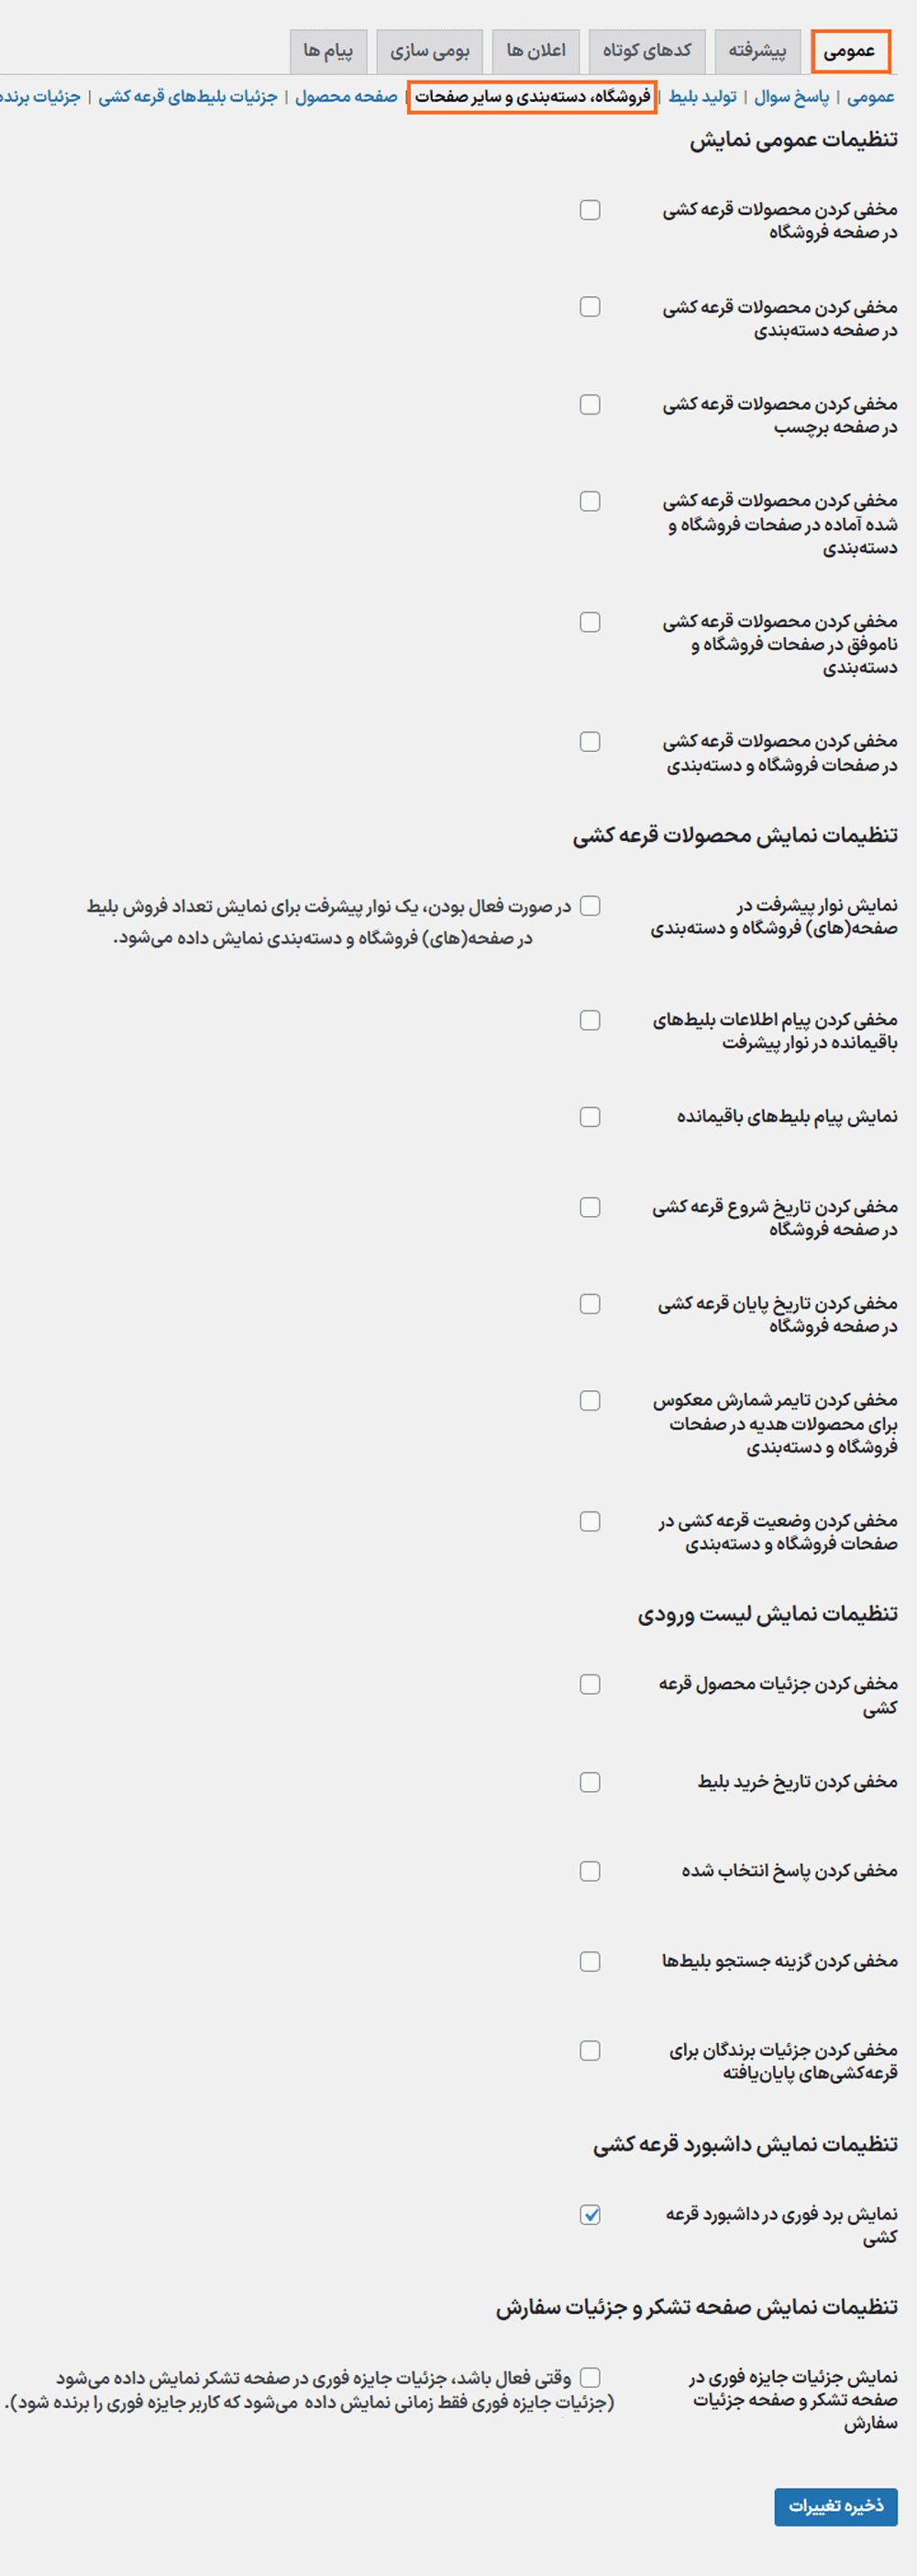The height and width of the screenshot is (2576, 917).
Task: Go to the پیام ها tab
Action: point(328,51)
